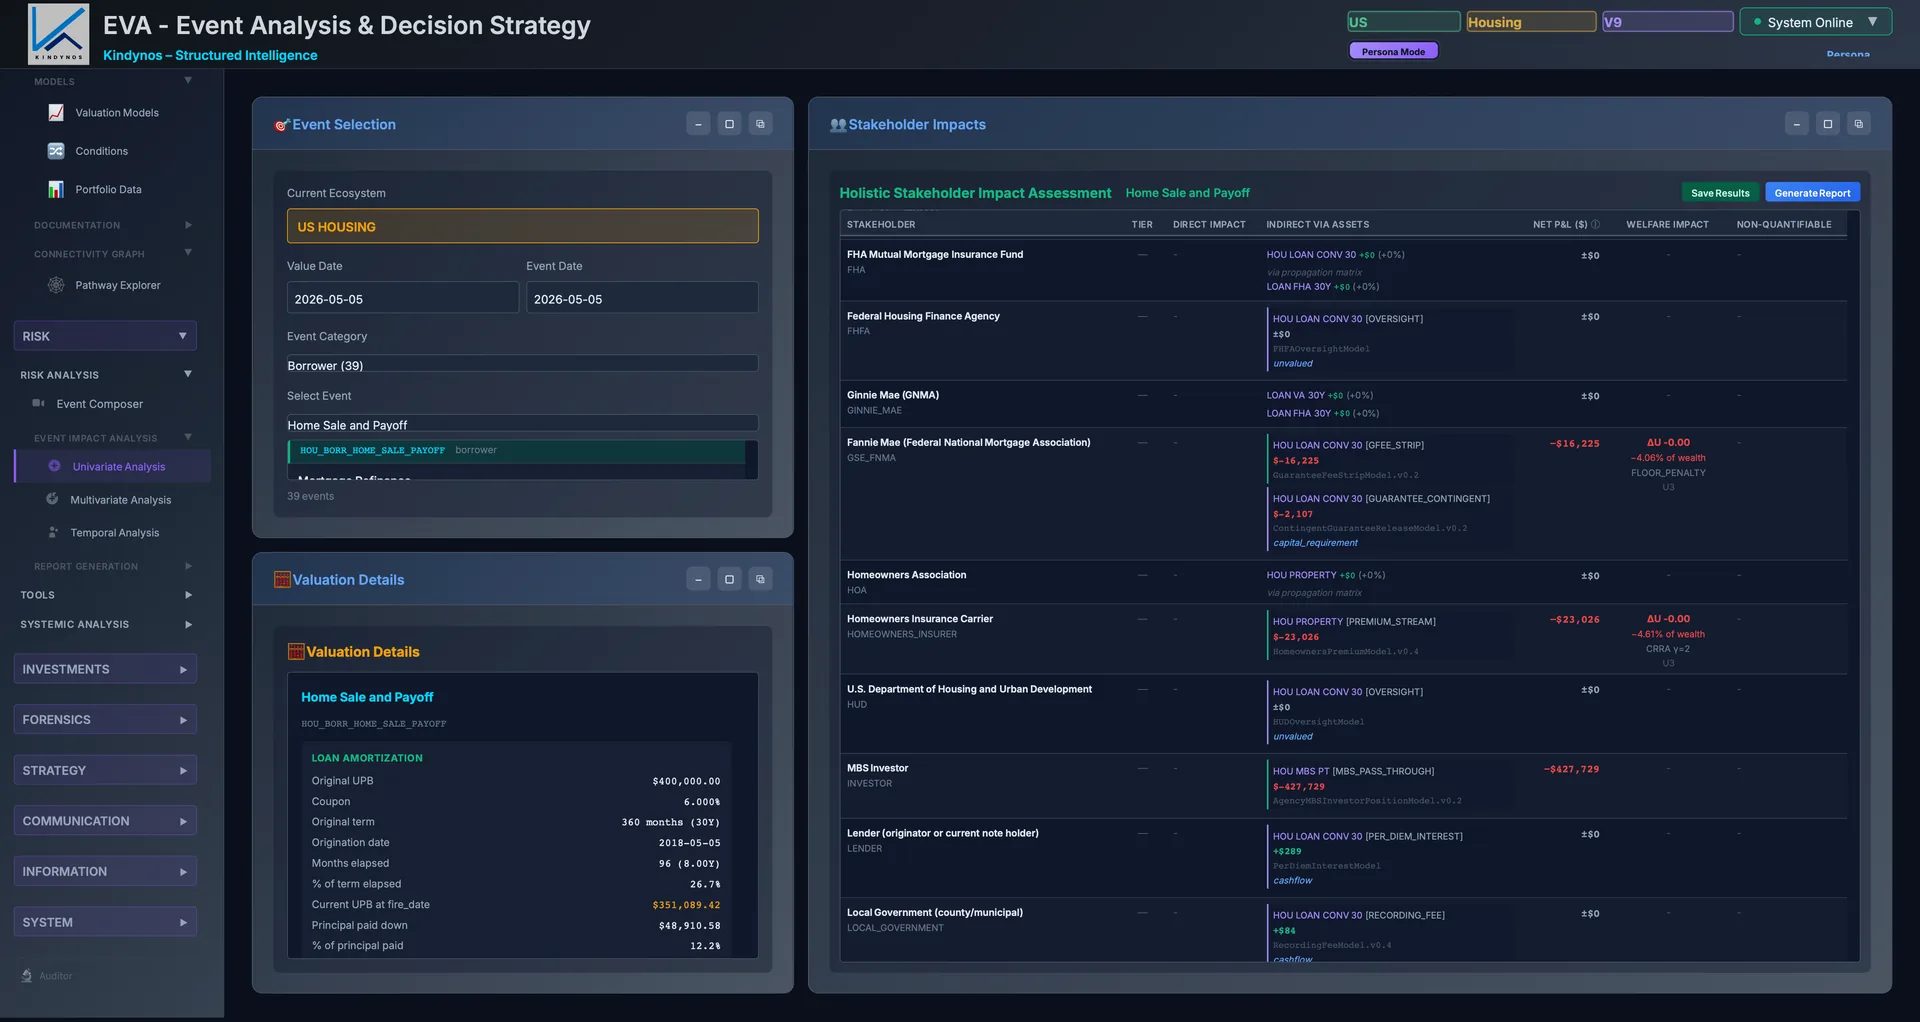Open the INVESTMENTS menu
Screen dimensions: 1920x1022
[x=105, y=669]
